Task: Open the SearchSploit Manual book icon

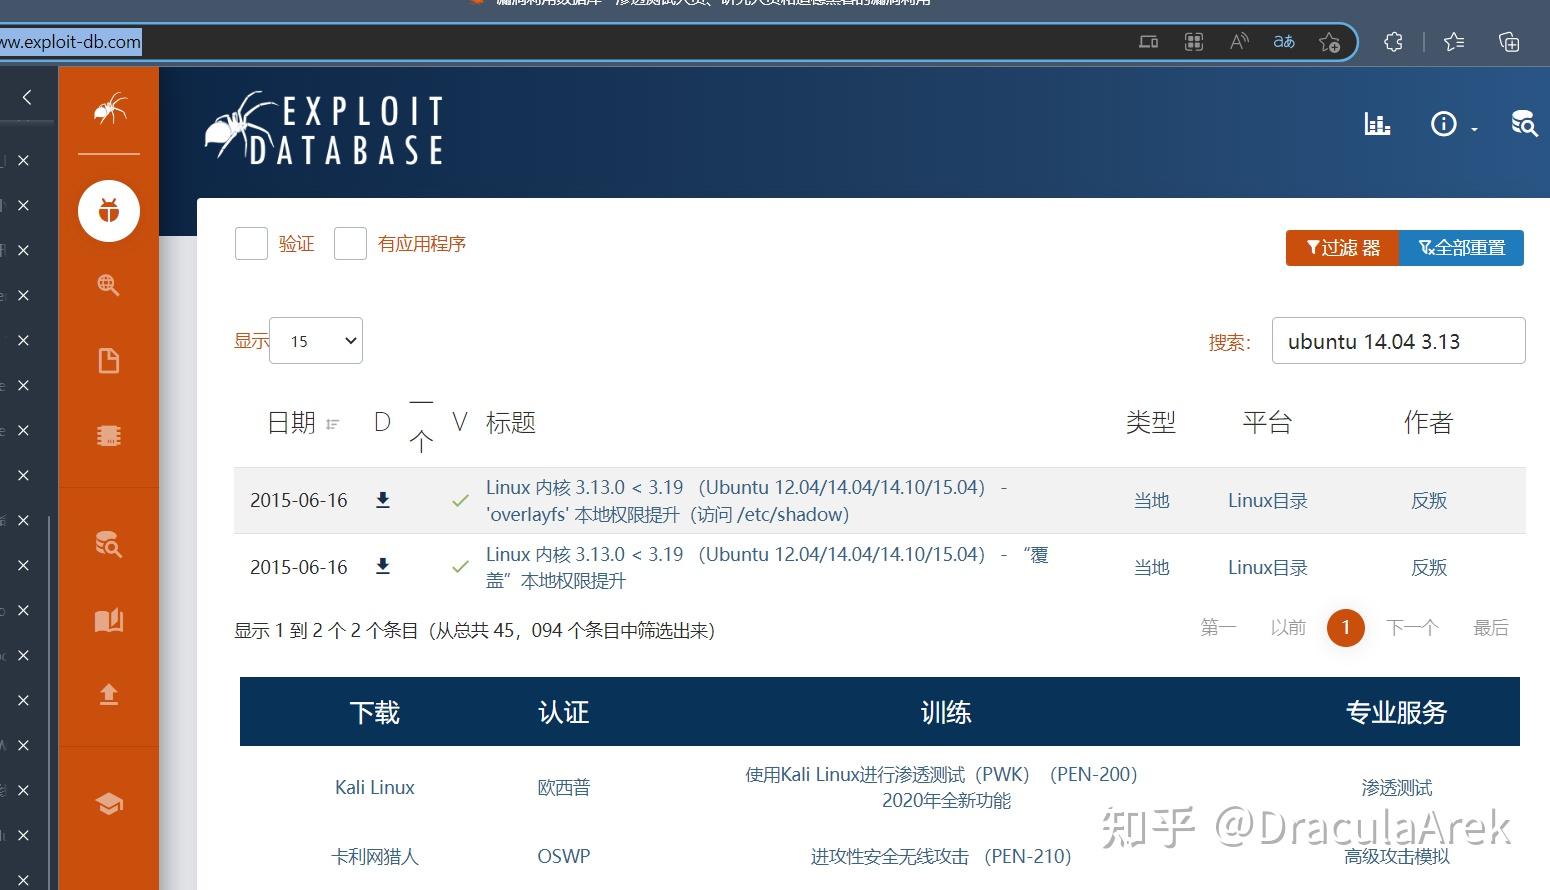Action: pyautogui.click(x=109, y=620)
